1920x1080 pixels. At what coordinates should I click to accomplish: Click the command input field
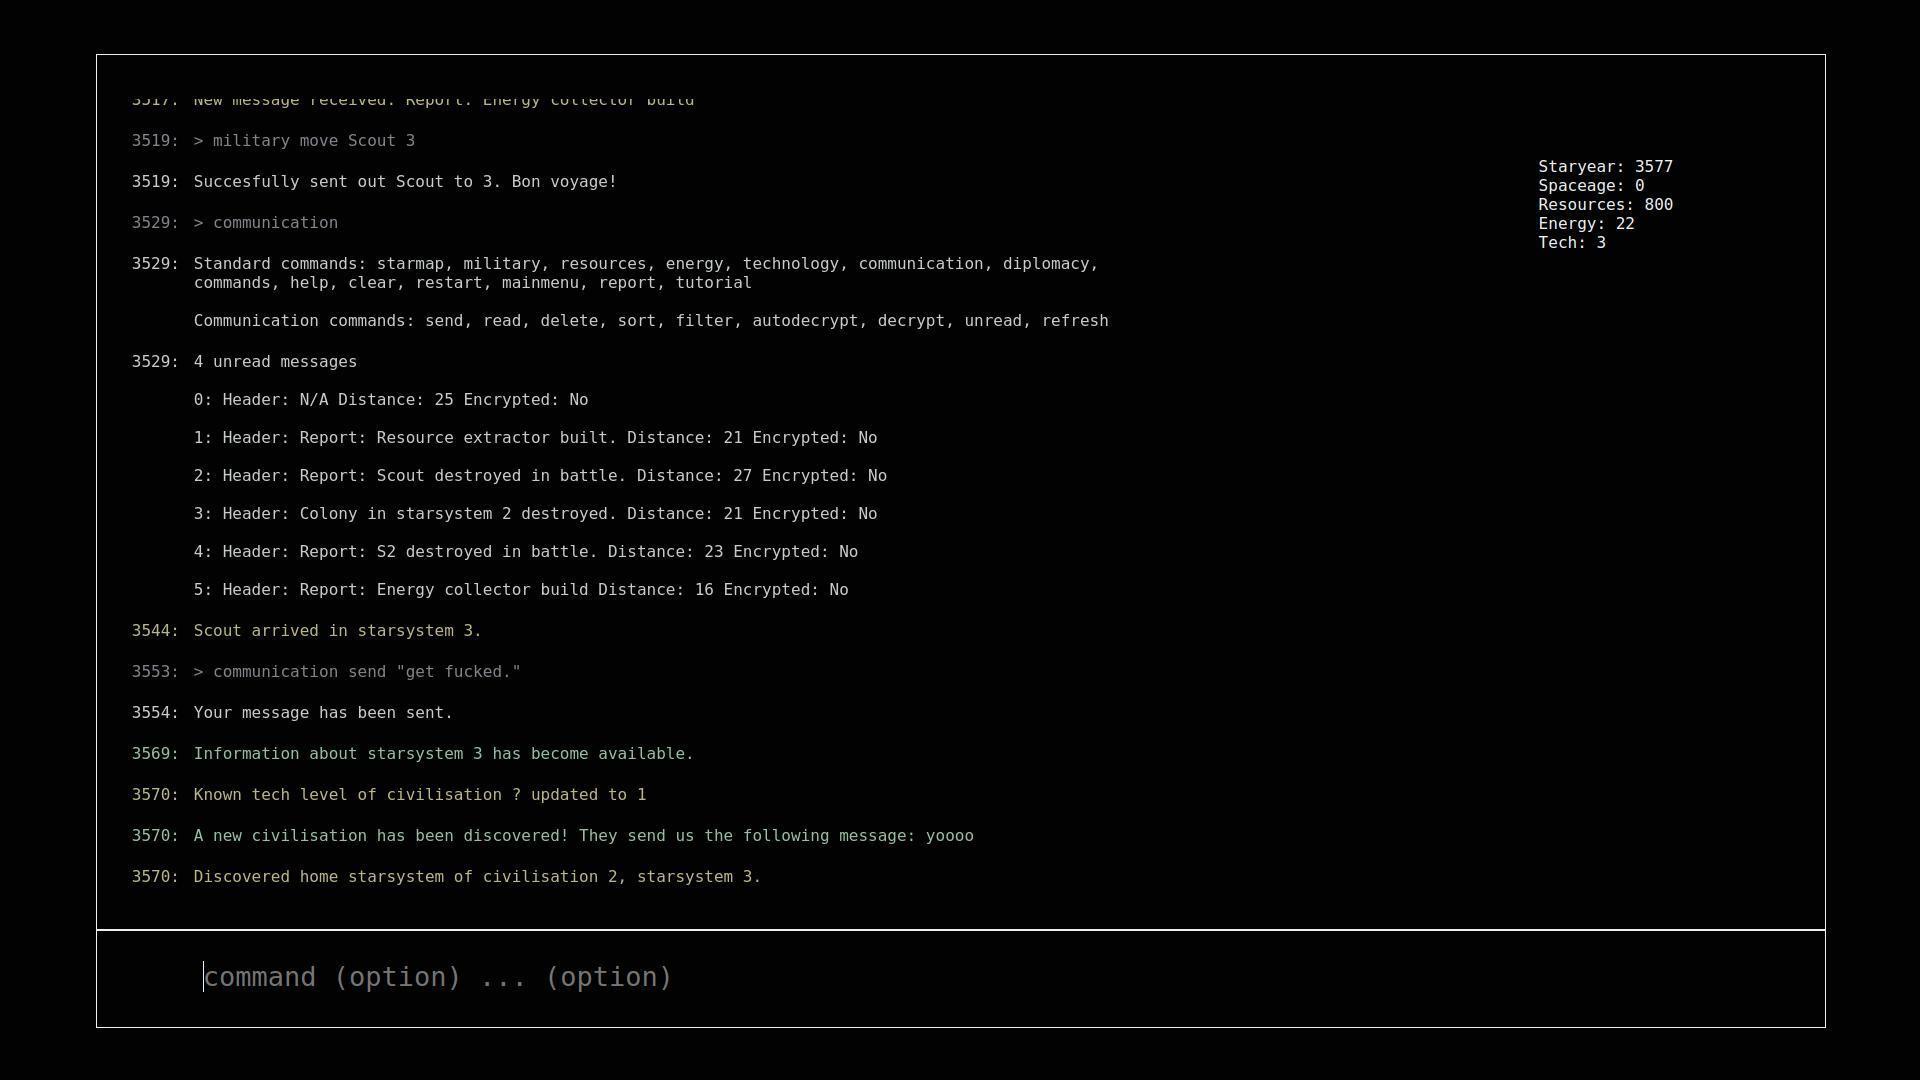[960, 978]
